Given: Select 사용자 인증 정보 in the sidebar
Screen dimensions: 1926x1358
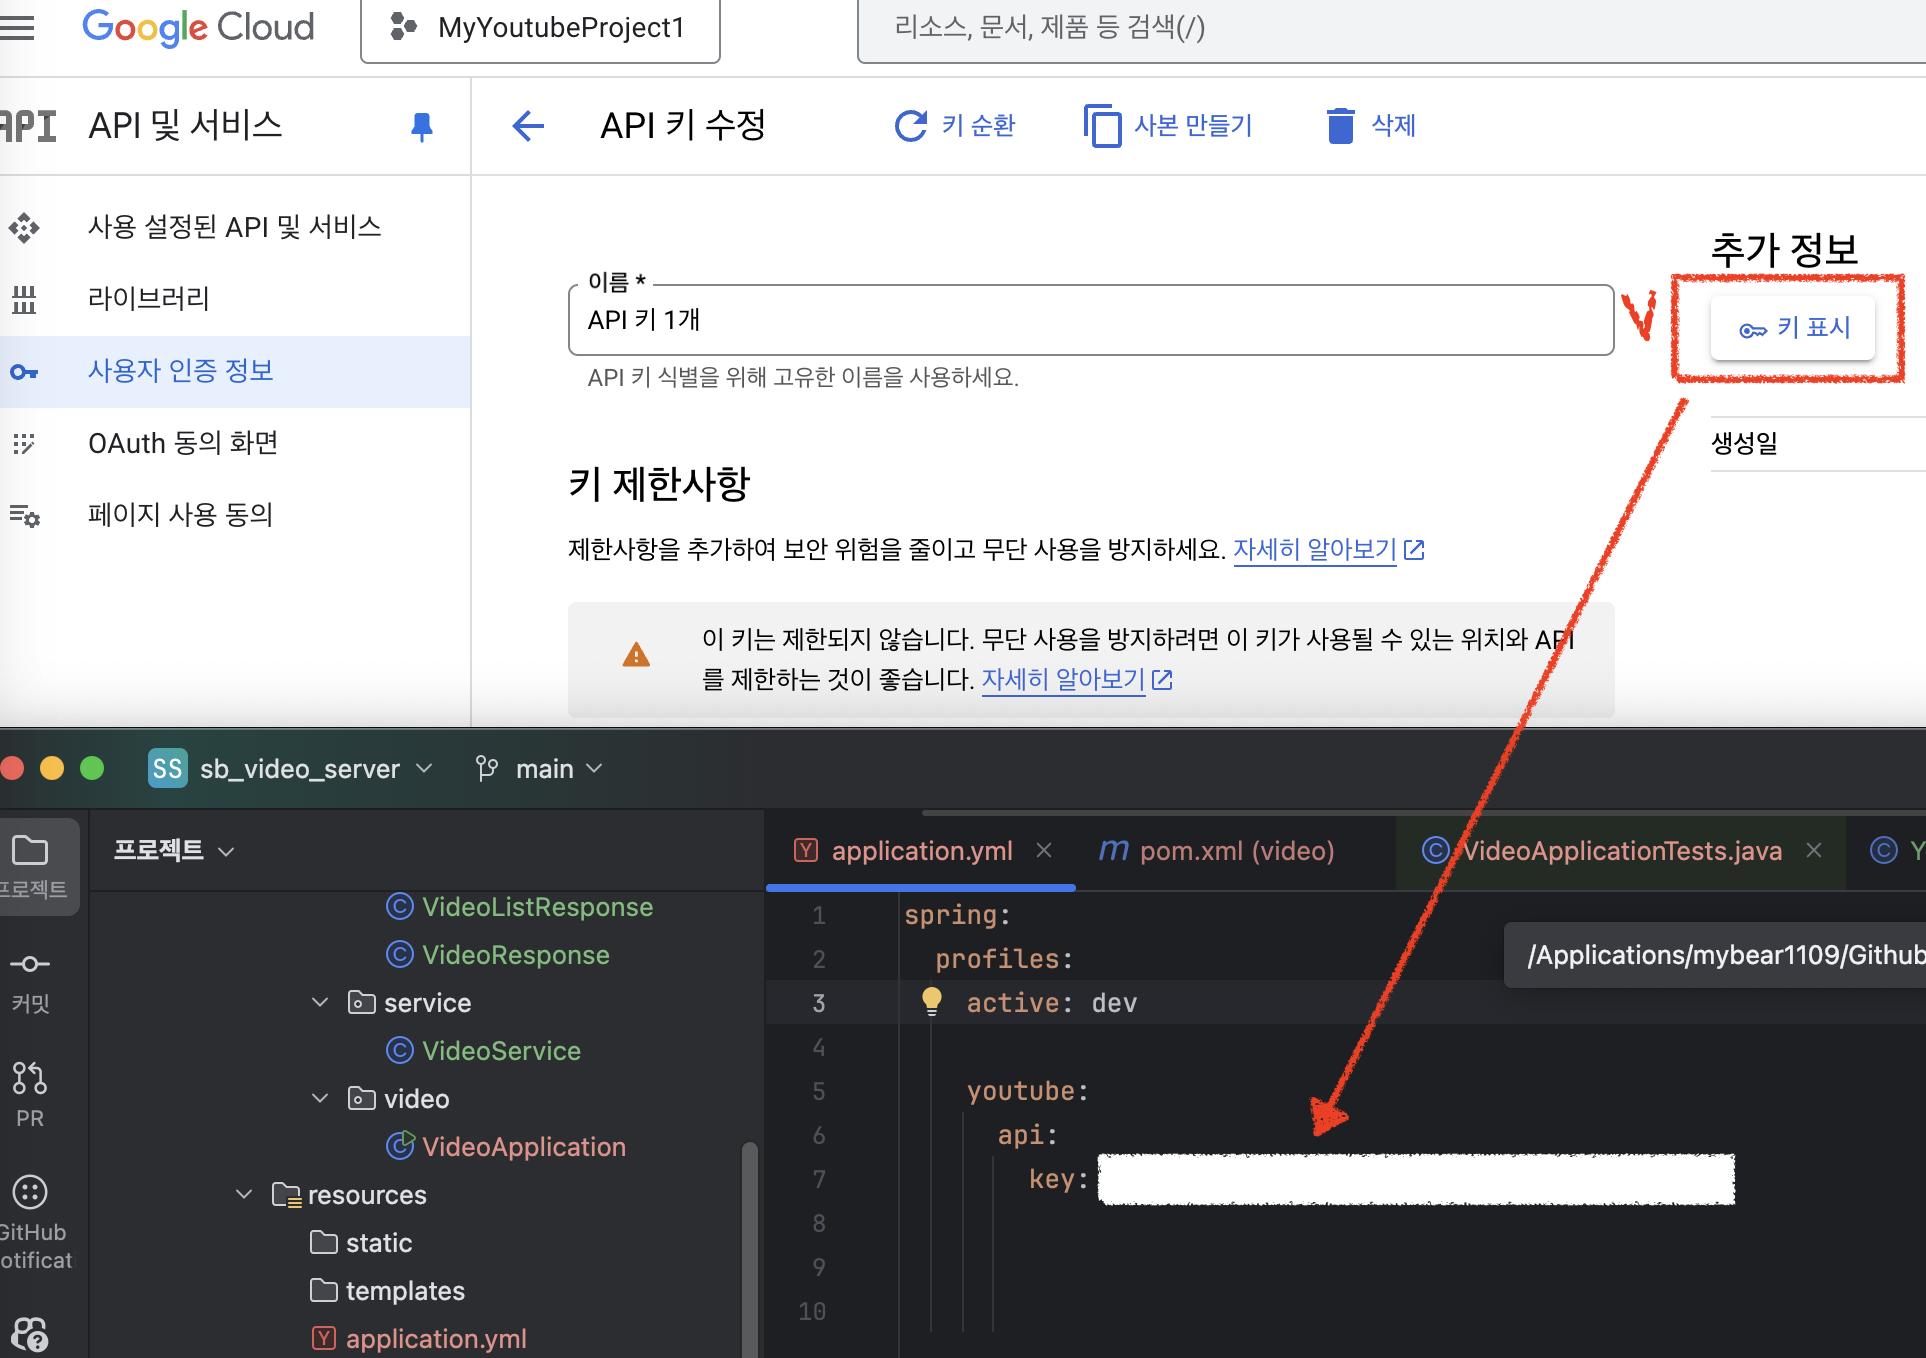Looking at the screenshot, I should tap(235, 371).
